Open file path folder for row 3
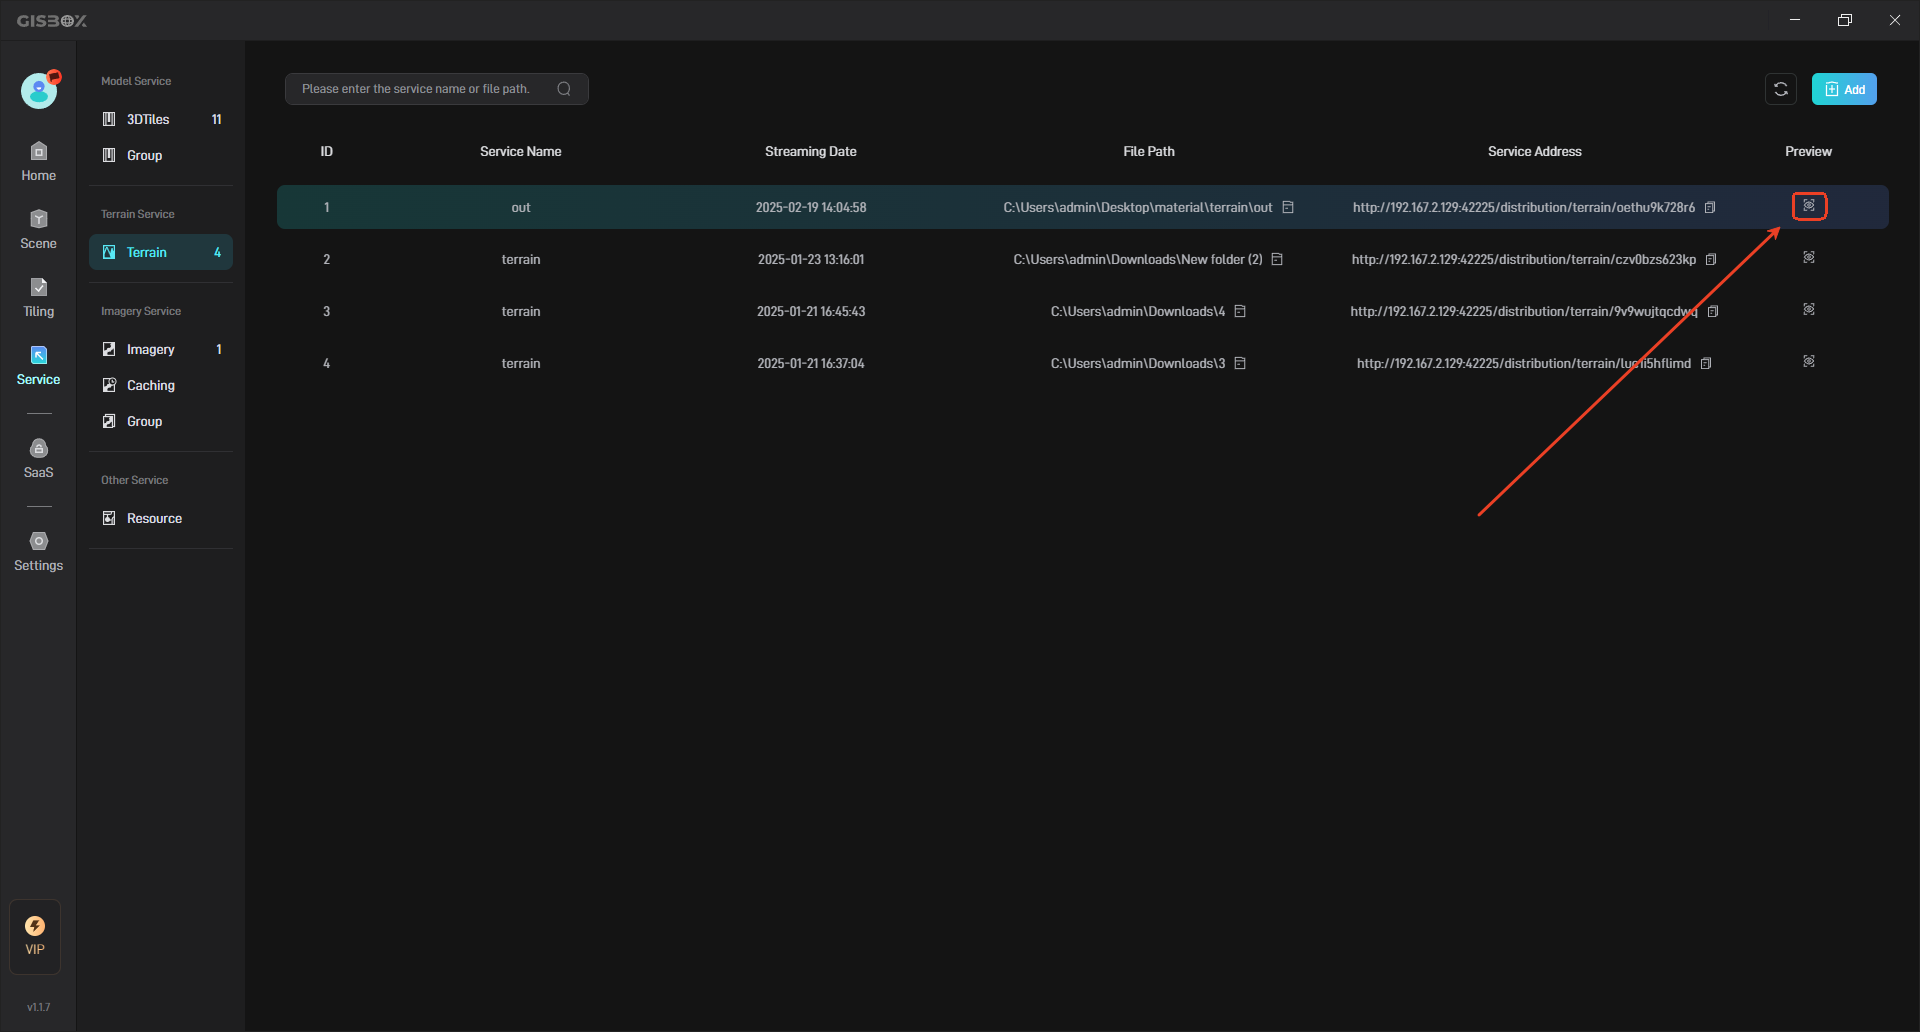The image size is (1920, 1032). (1240, 311)
